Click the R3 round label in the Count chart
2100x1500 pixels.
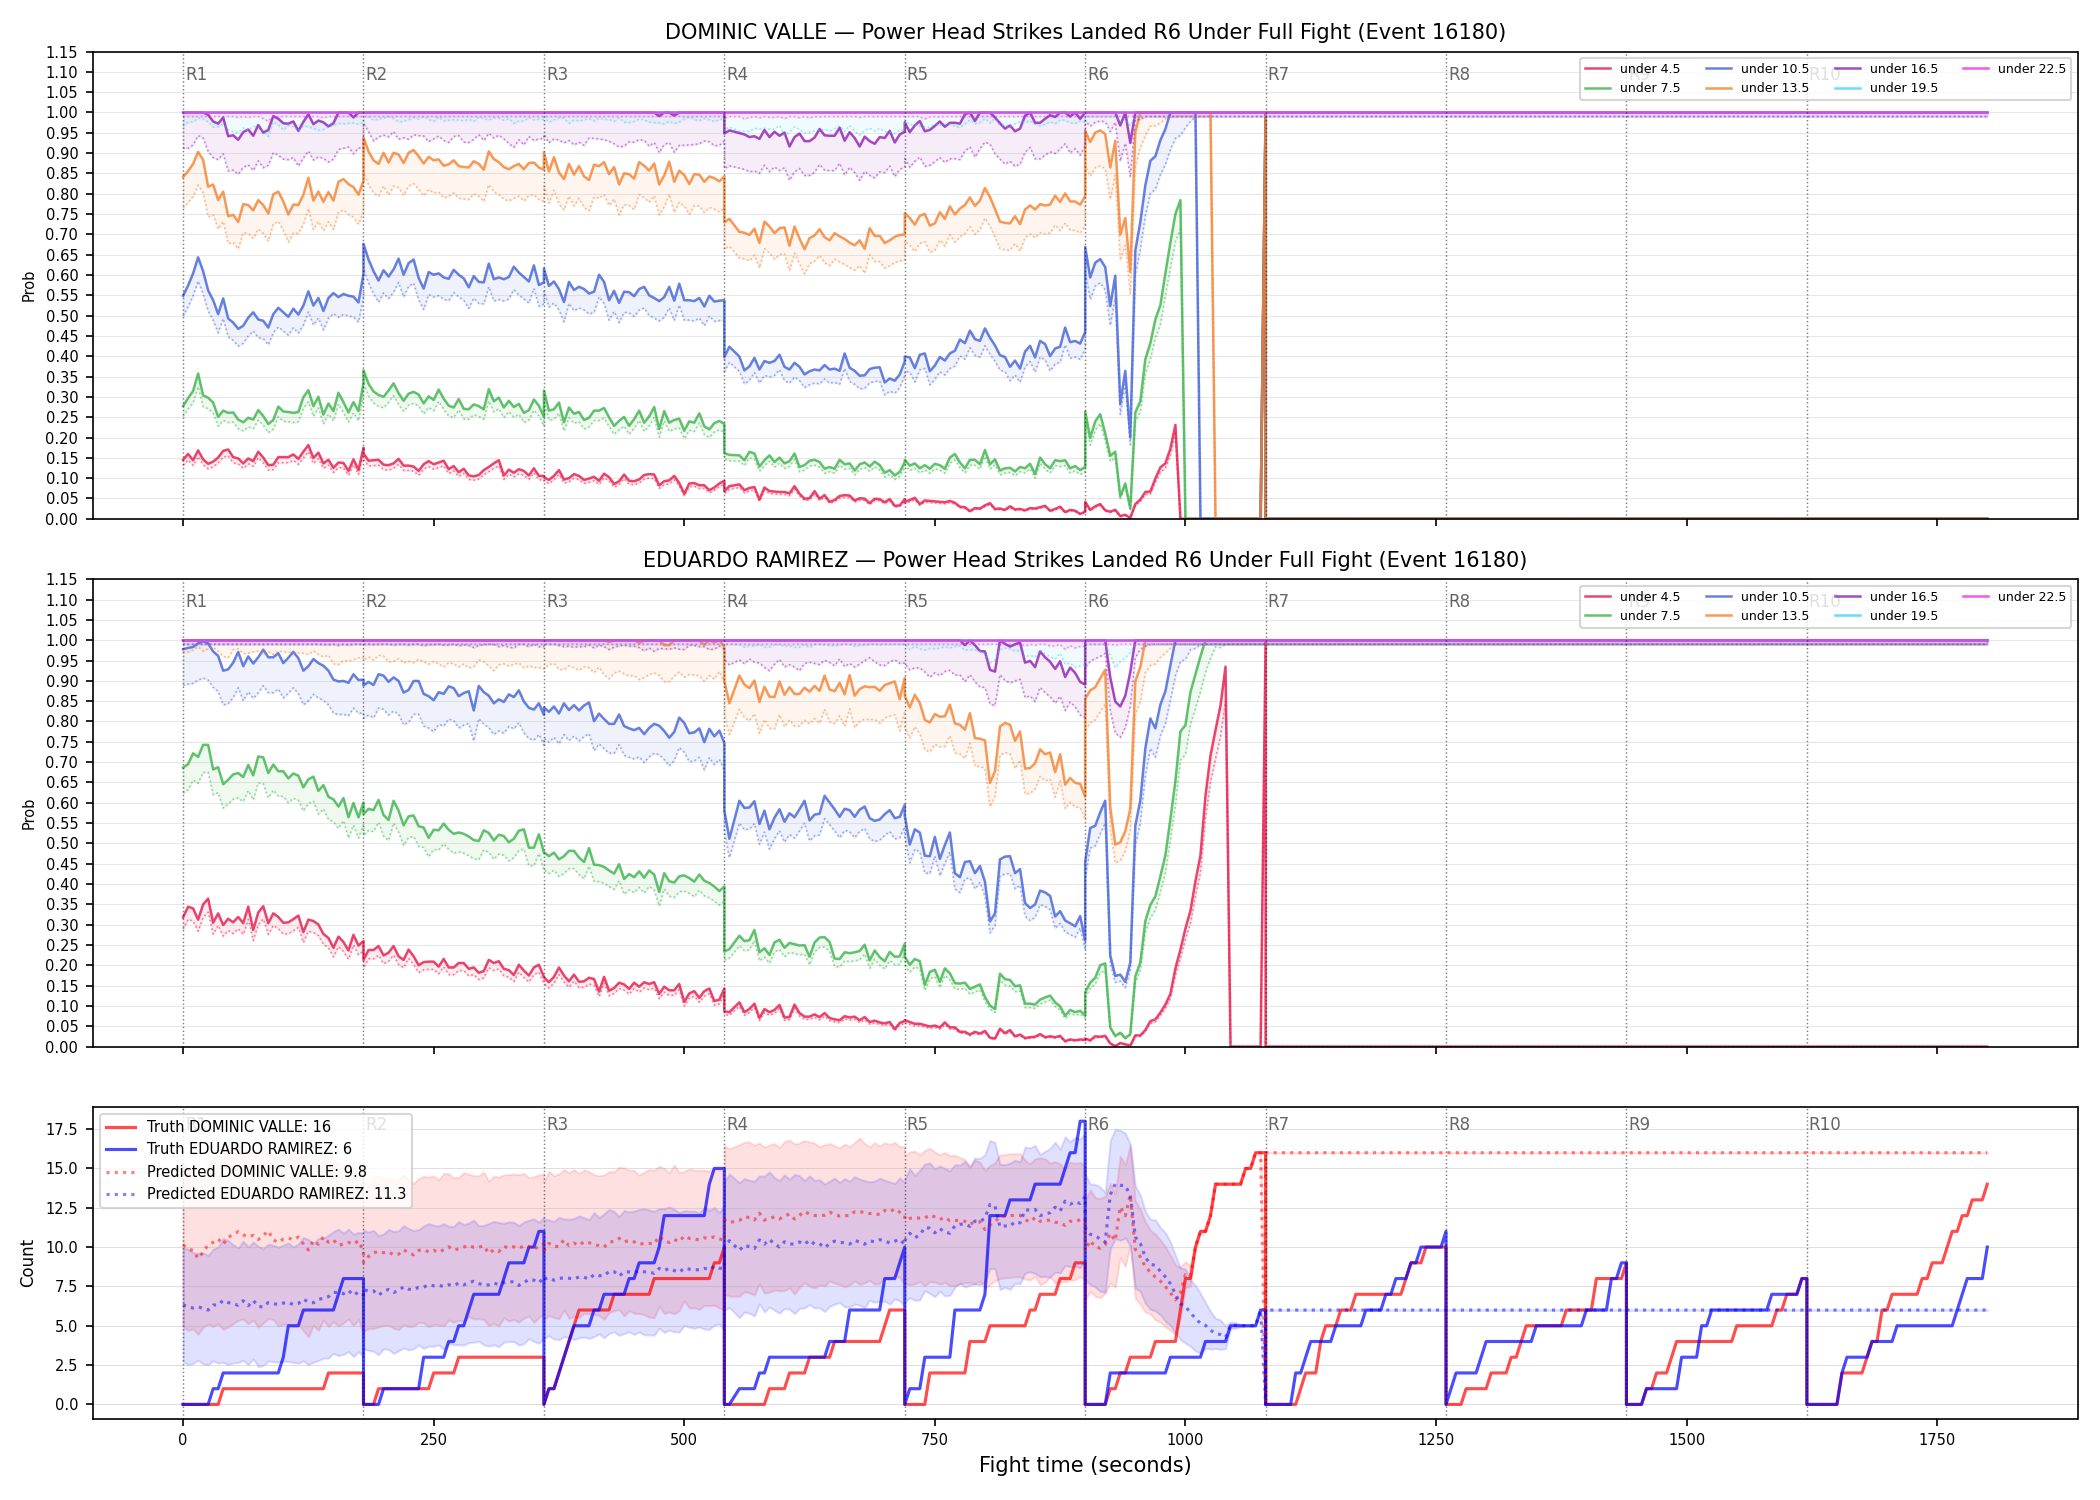[x=557, y=1124]
